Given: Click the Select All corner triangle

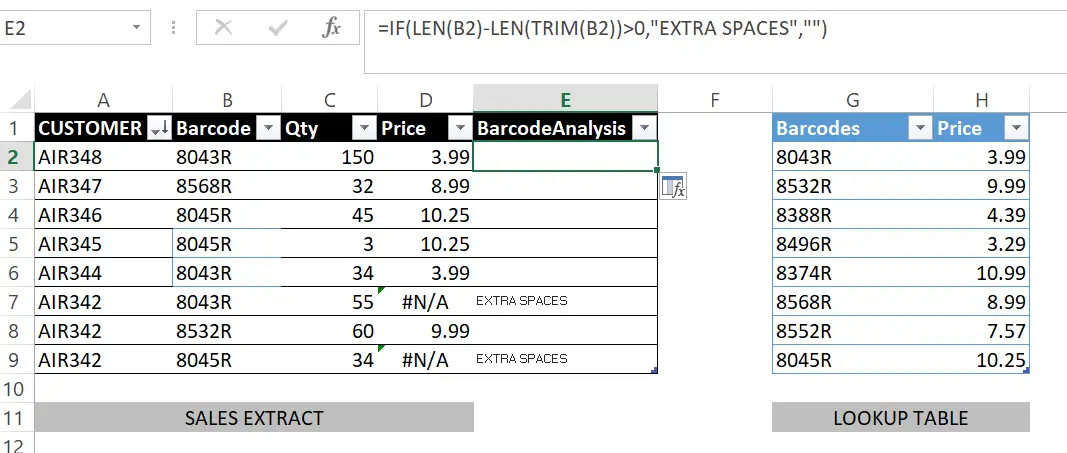Looking at the screenshot, I should tap(22, 99).
